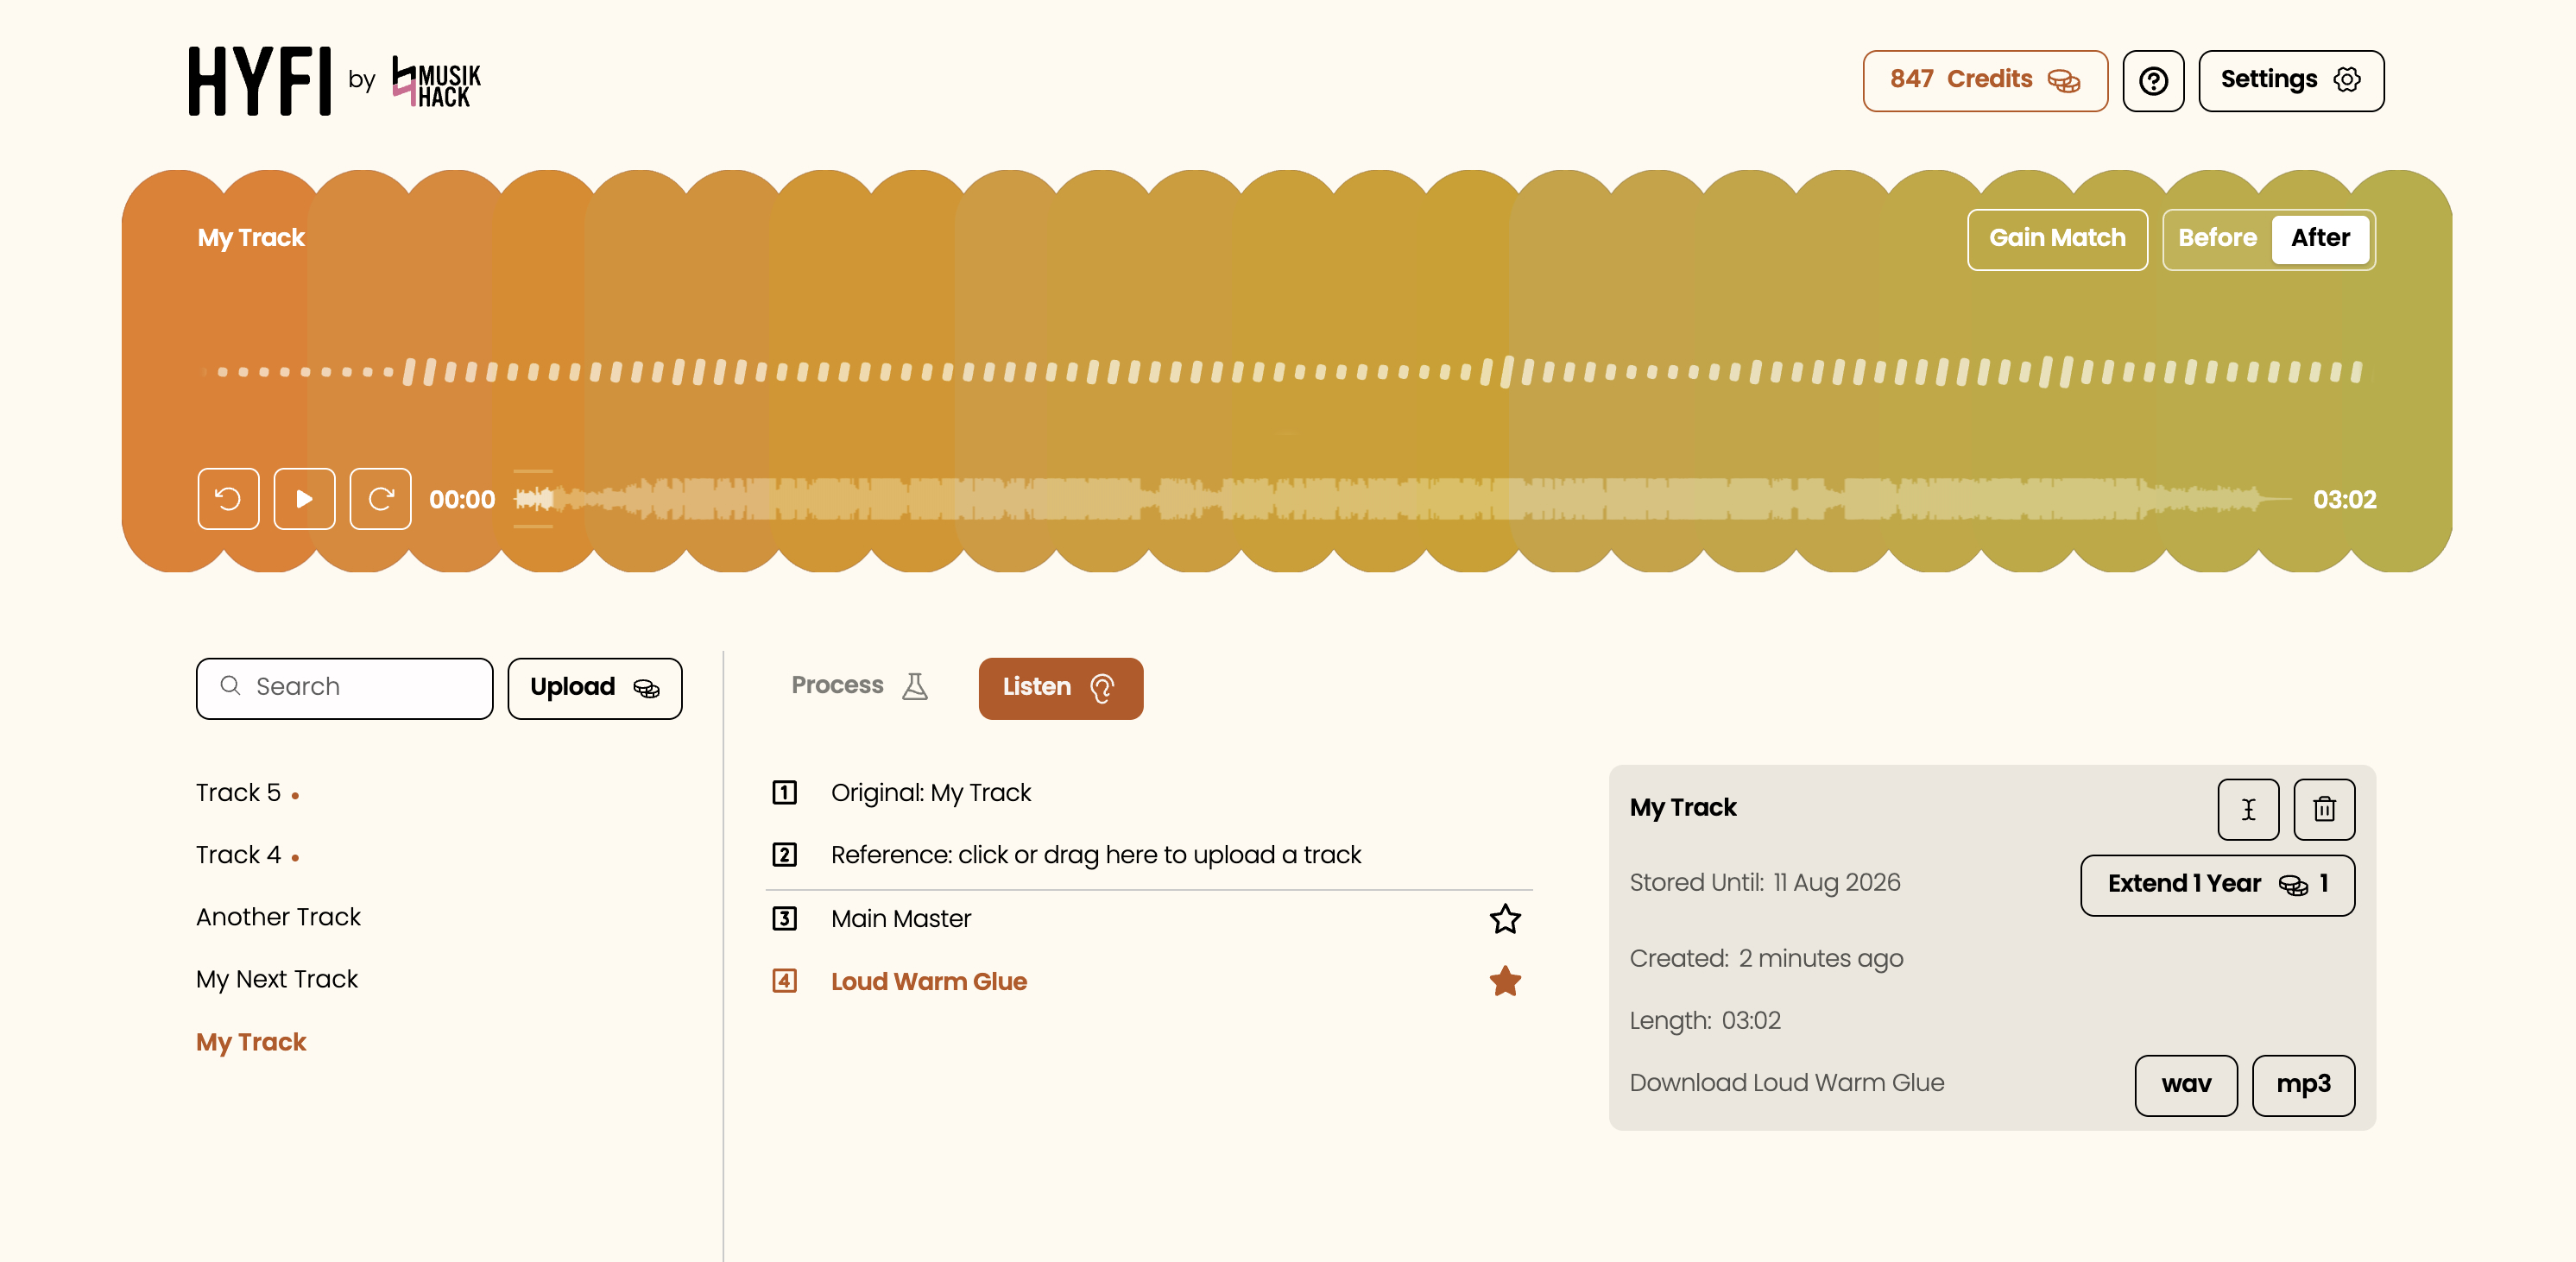Unfavorite the Loud Warm Glue star
The width and height of the screenshot is (2576, 1262).
1504,981
